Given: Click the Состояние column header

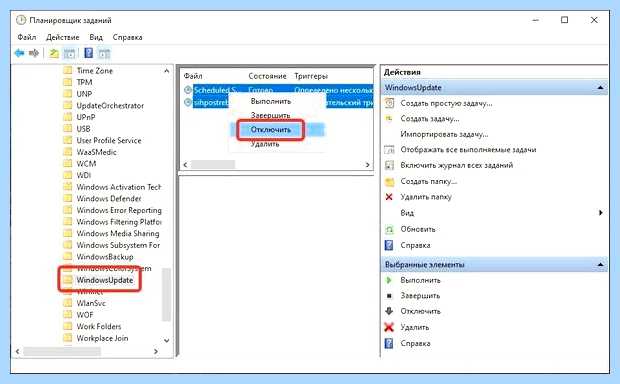Looking at the screenshot, I should (x=267, y=76).
